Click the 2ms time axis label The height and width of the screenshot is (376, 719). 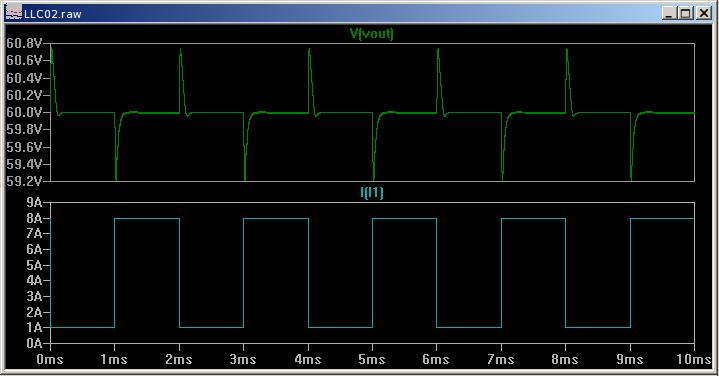tap(179, 359)
